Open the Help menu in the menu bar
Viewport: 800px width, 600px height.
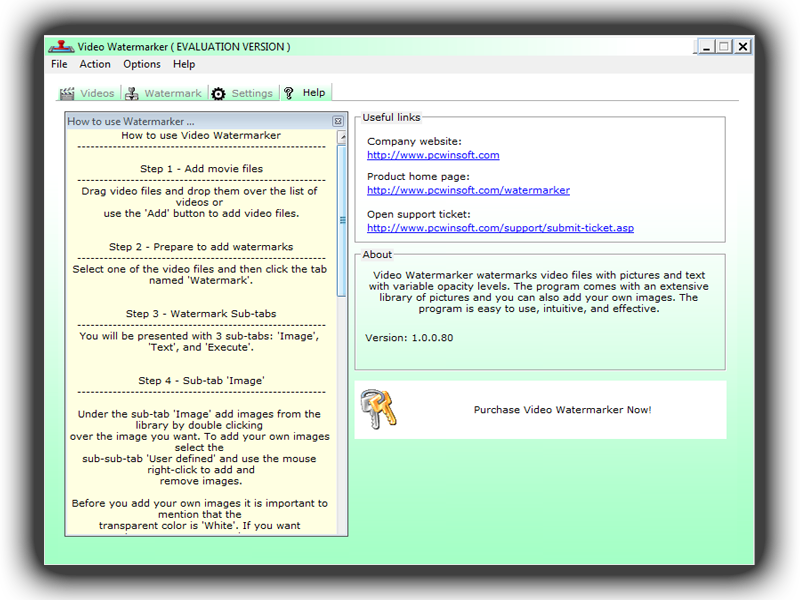[x=184, y=64]
